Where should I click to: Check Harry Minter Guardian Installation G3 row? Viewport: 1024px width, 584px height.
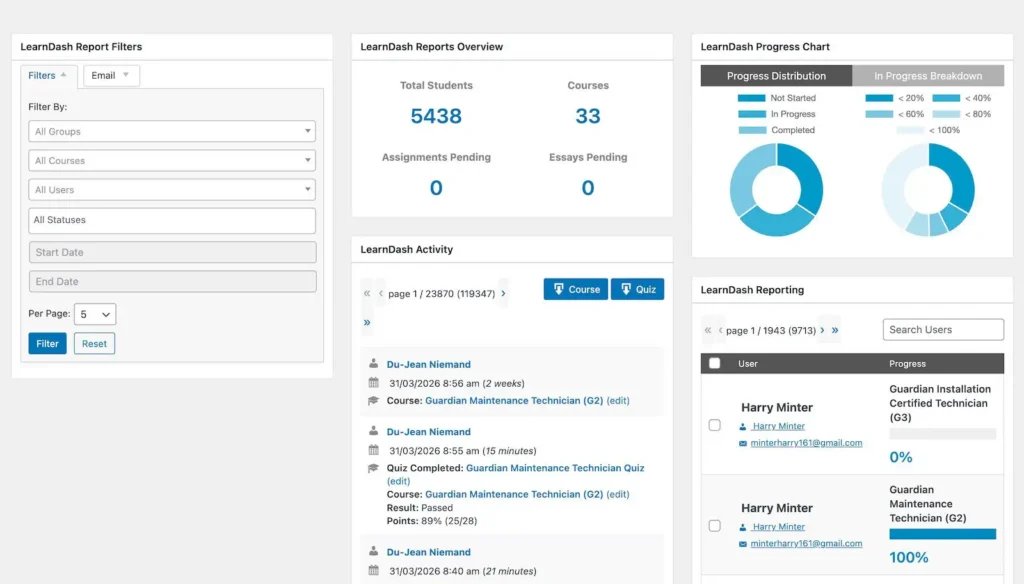[x=714, y=425]
